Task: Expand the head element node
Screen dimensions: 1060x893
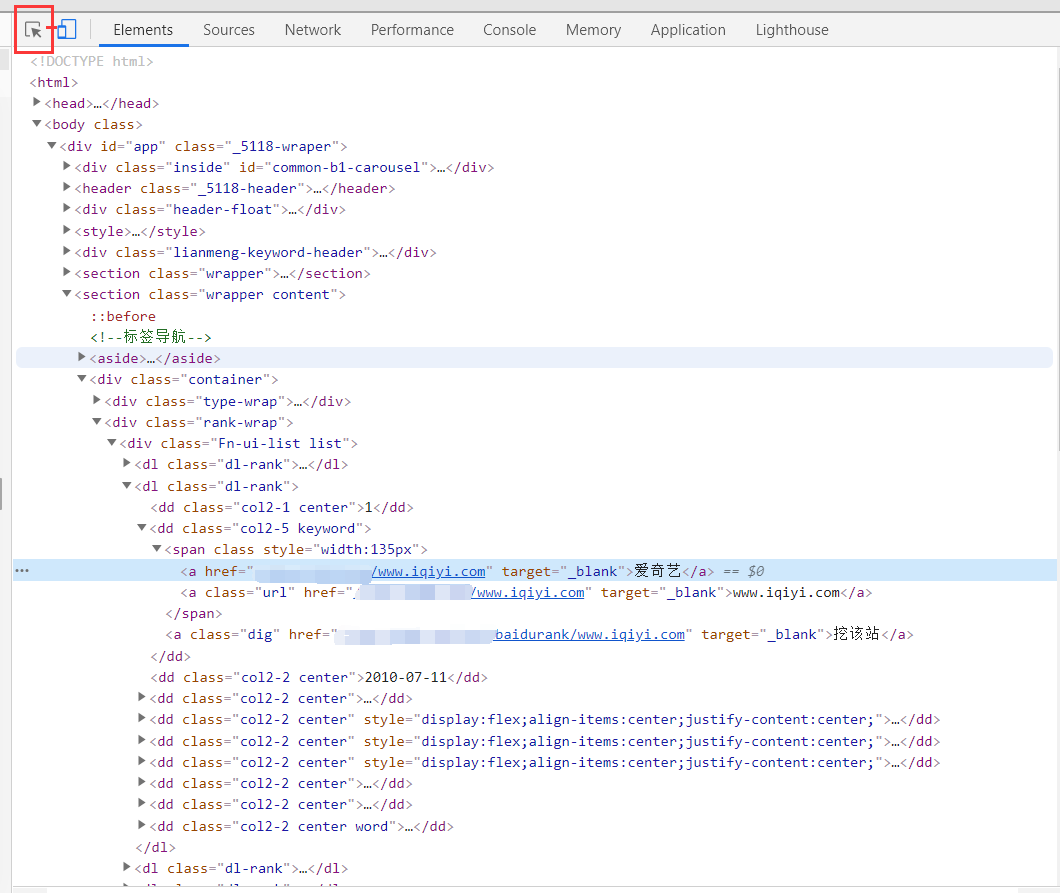Action: tap(37, 102)
